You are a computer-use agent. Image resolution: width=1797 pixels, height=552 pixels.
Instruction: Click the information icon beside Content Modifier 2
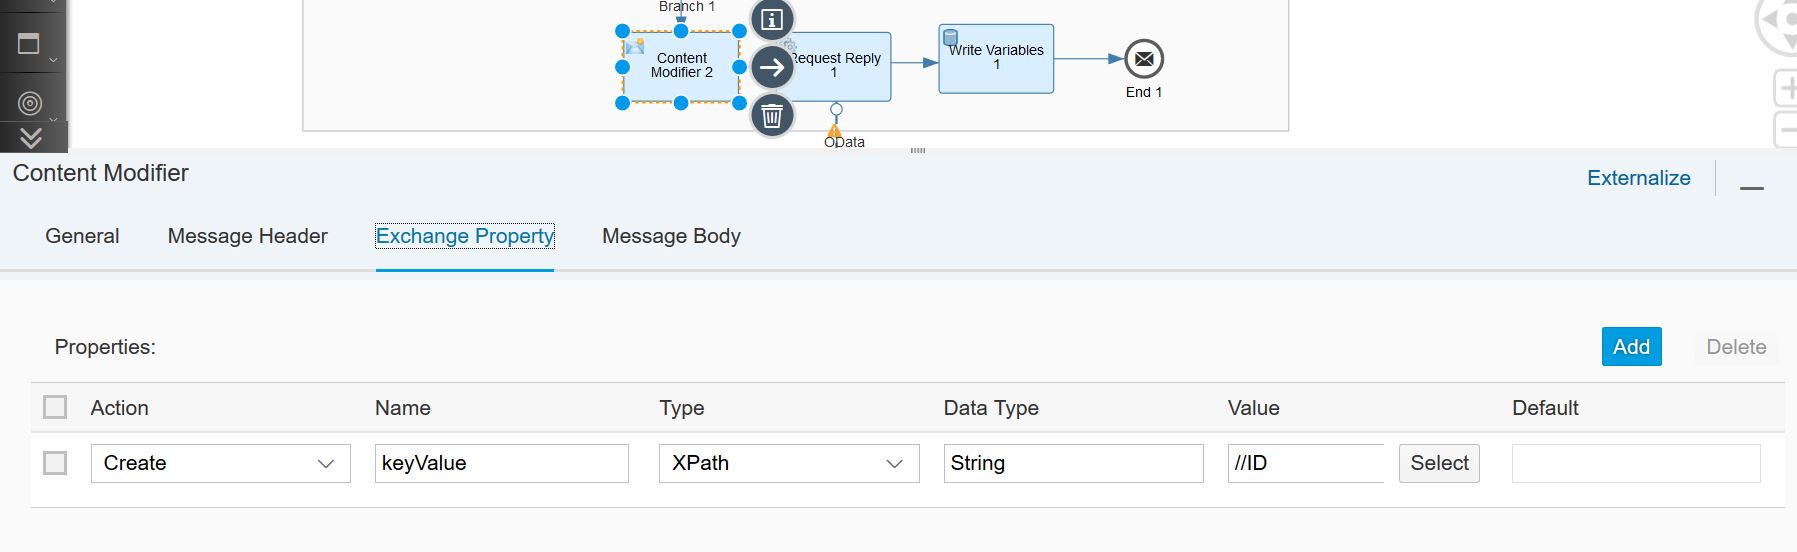pos(772,19)
